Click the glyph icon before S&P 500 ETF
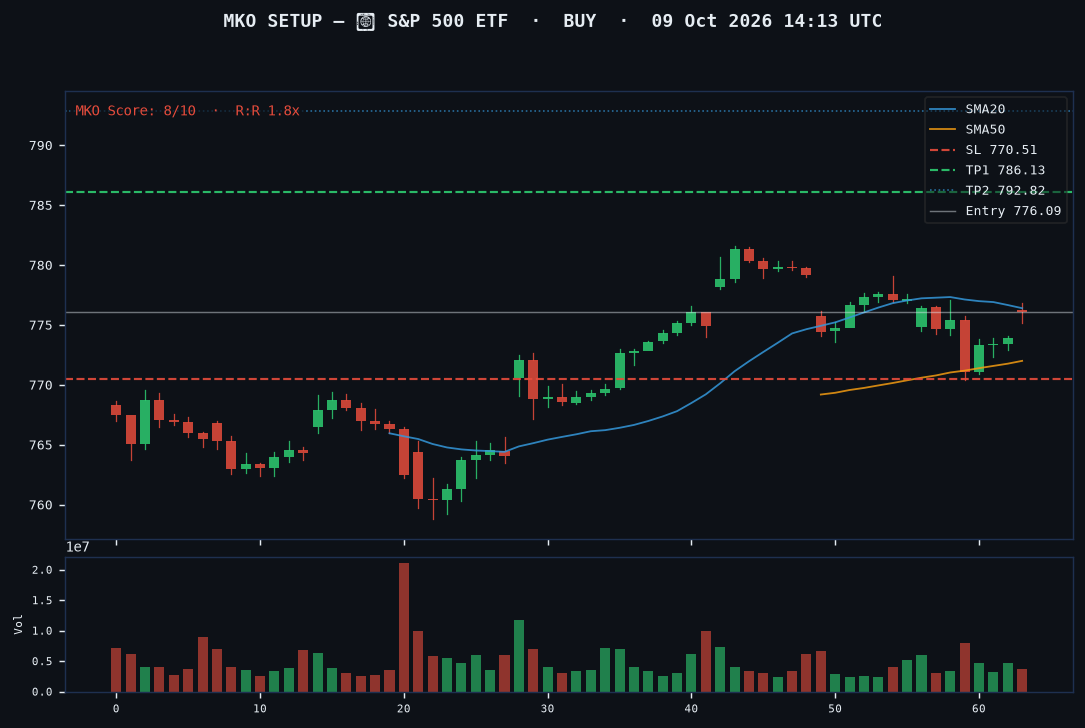1085x728 pixels. (x=365, y=21)
